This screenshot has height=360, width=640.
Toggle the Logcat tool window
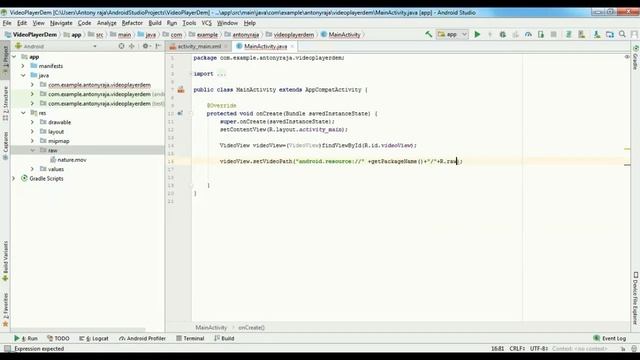coord(94,338)
